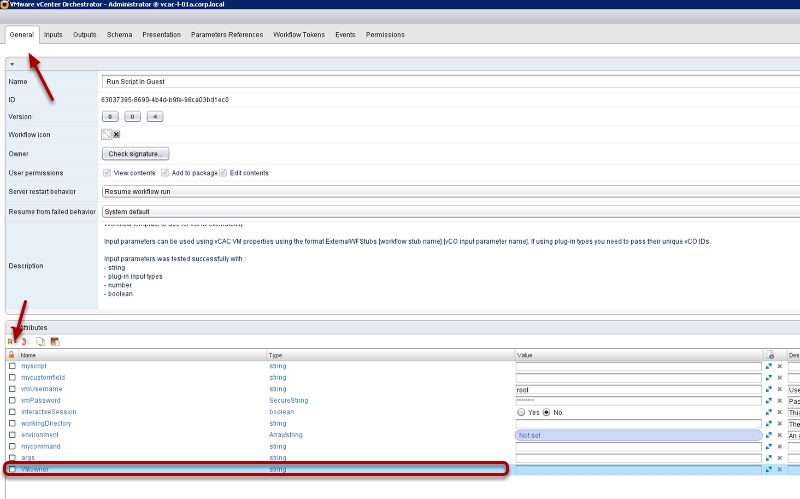
Task: Click the link icon for environment row
Action: point(770,435)
